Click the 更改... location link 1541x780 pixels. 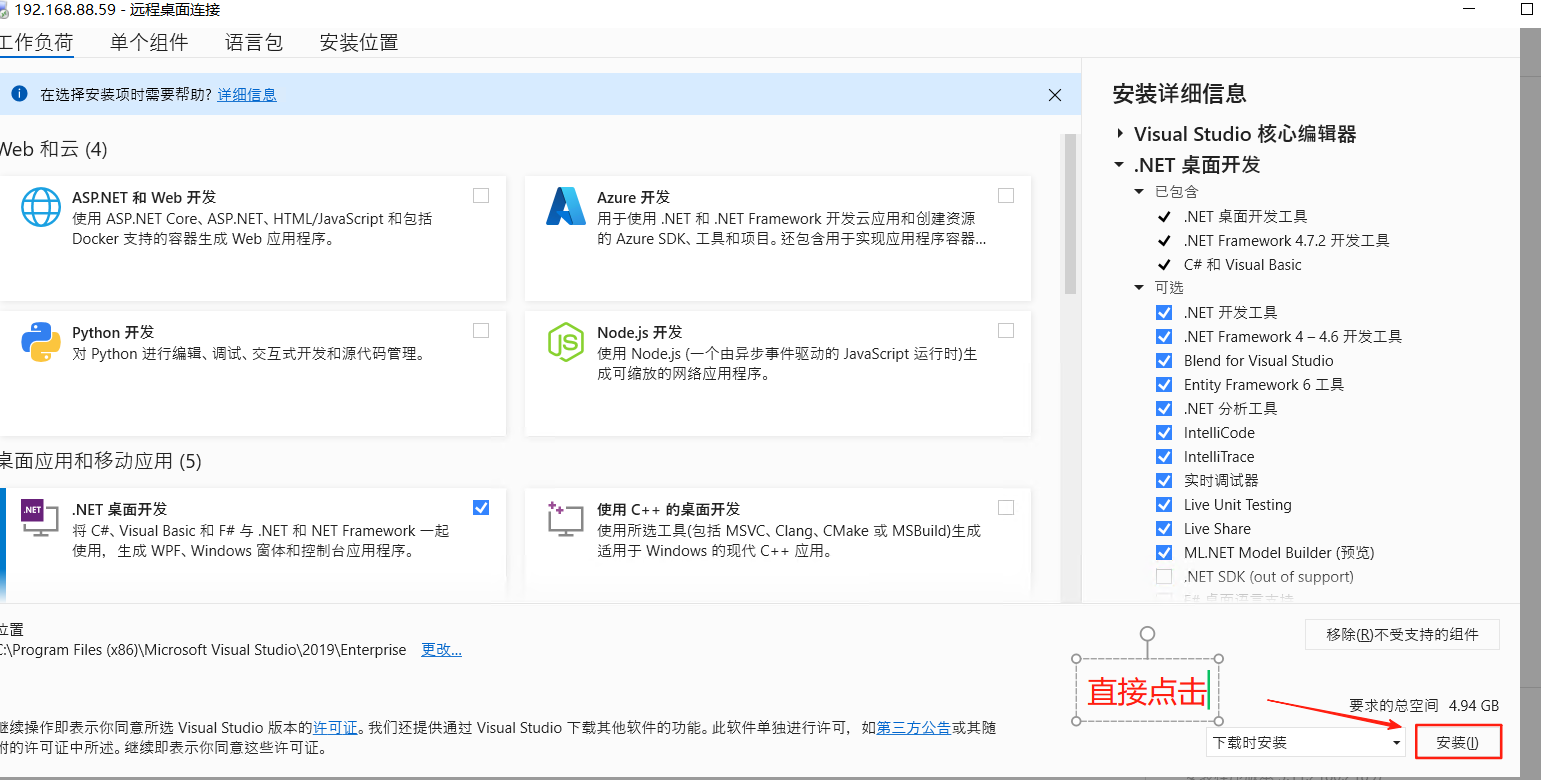(442, 650)
